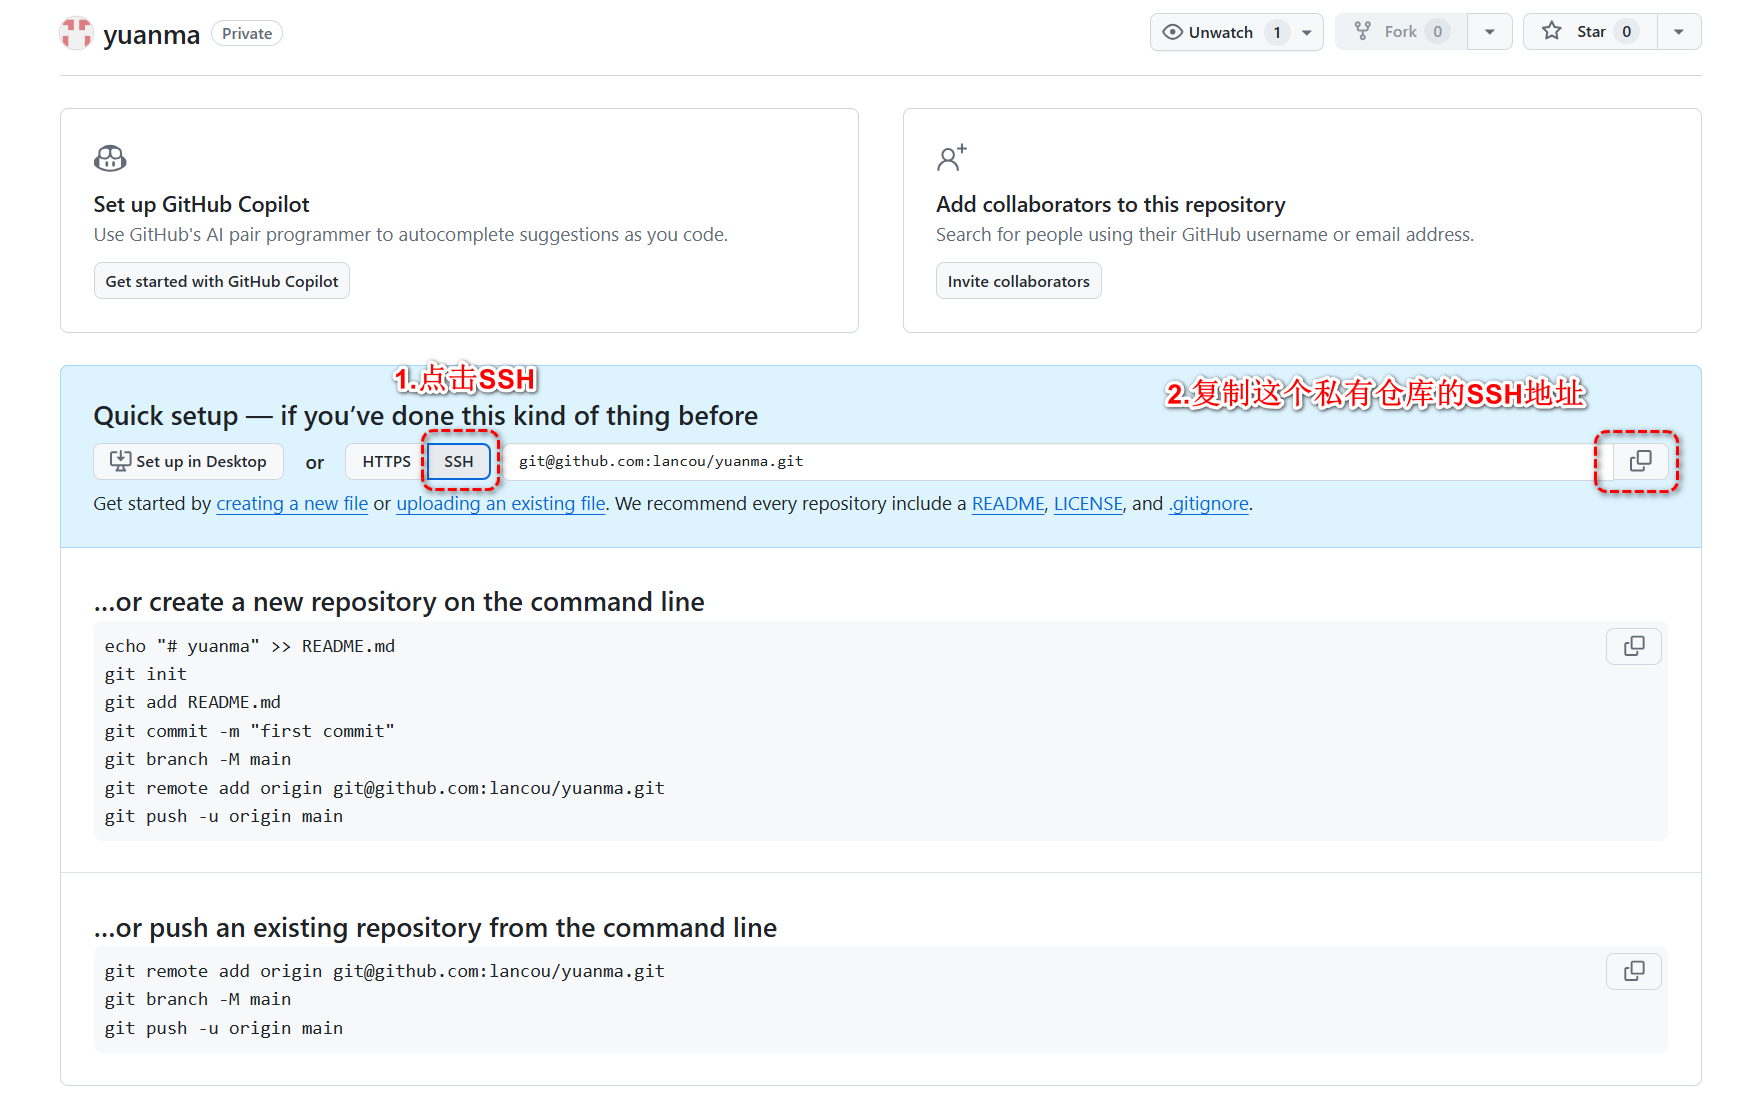Viewport: 1746px width, 1107px height.
Task: Open the creating a new file link
Action: pos(292,503)
